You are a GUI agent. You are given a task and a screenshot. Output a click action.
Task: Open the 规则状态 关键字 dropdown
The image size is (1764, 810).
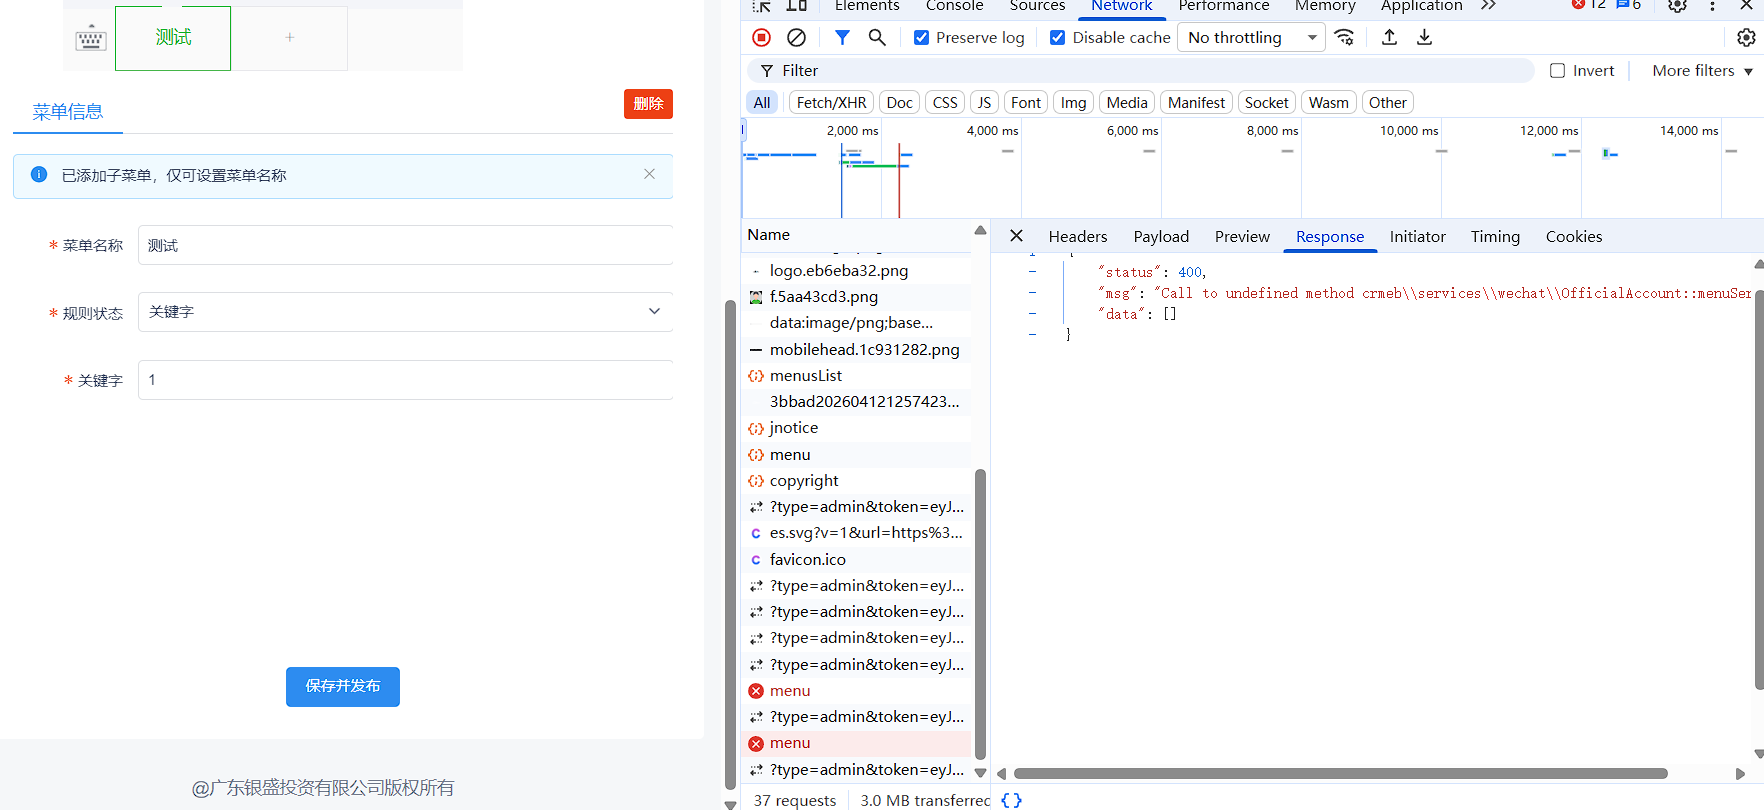tap(405, 312)
